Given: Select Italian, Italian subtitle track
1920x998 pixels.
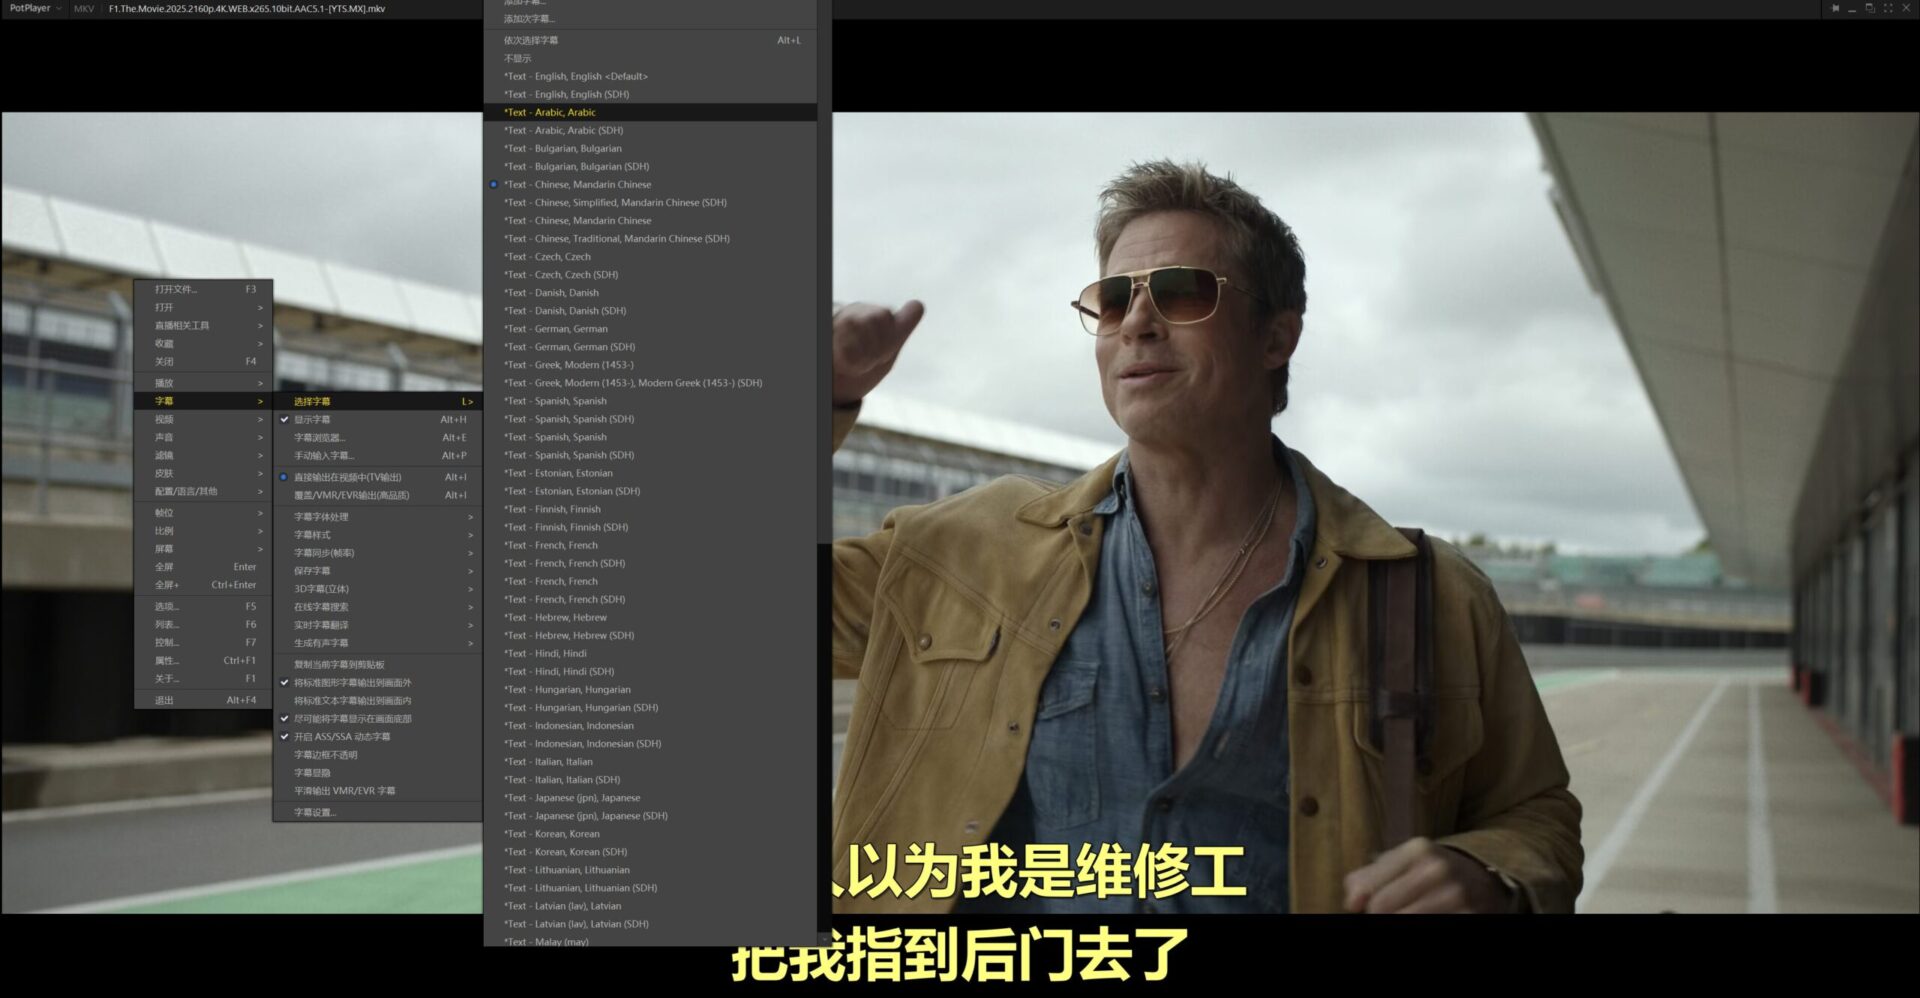Looking at the screenshot, I should pos(650,761).
